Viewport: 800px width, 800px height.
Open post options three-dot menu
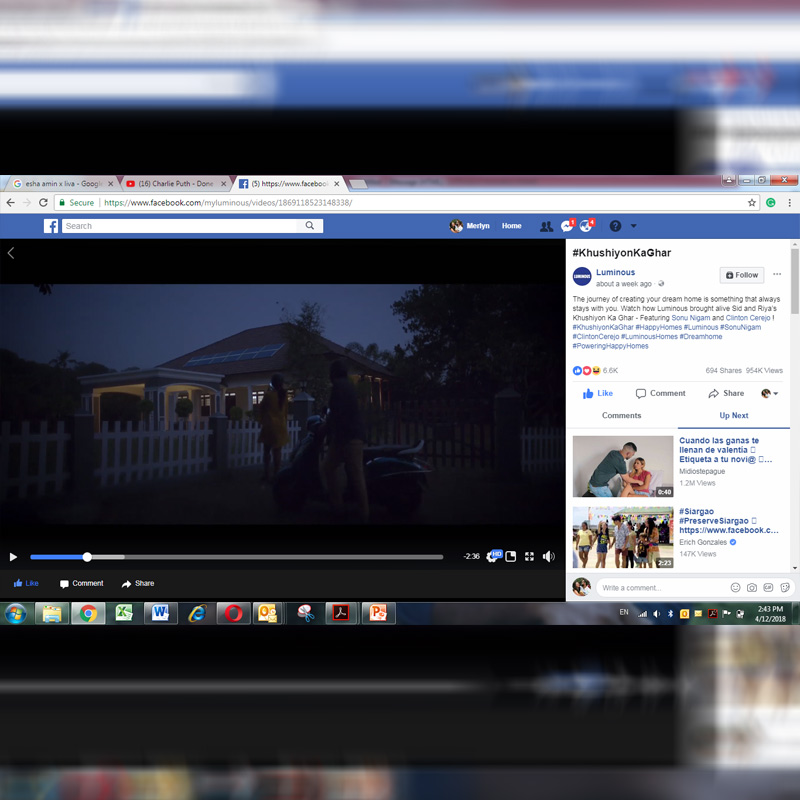(777, 275)
